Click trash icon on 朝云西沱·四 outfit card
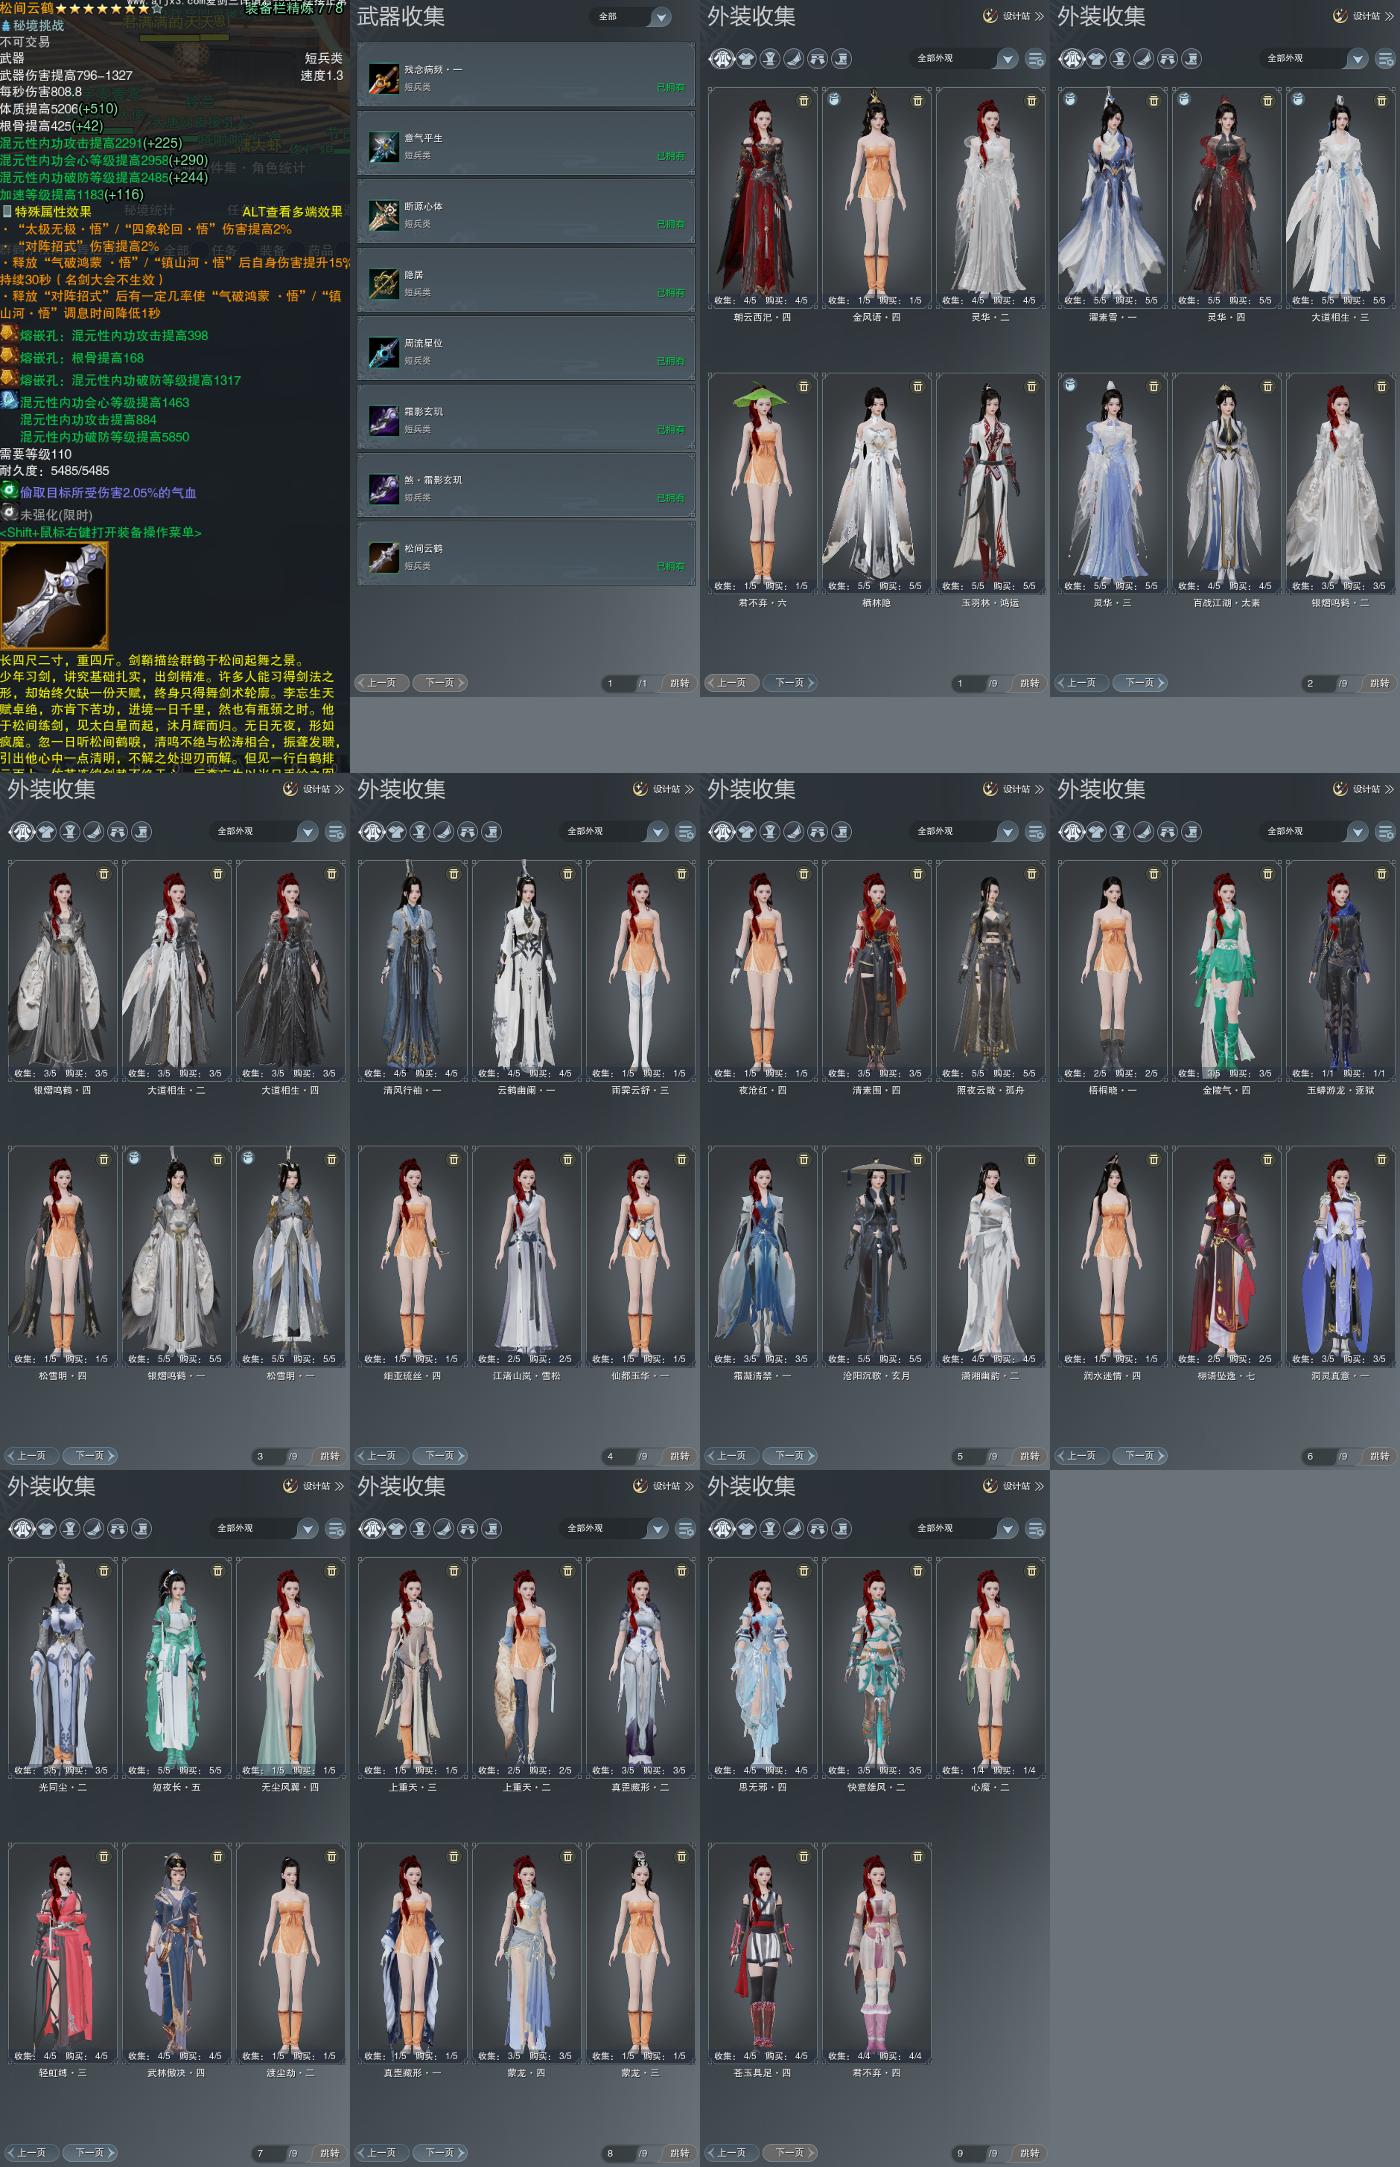This screenshot has width=1400, height=2167. (x=804, y=101)
